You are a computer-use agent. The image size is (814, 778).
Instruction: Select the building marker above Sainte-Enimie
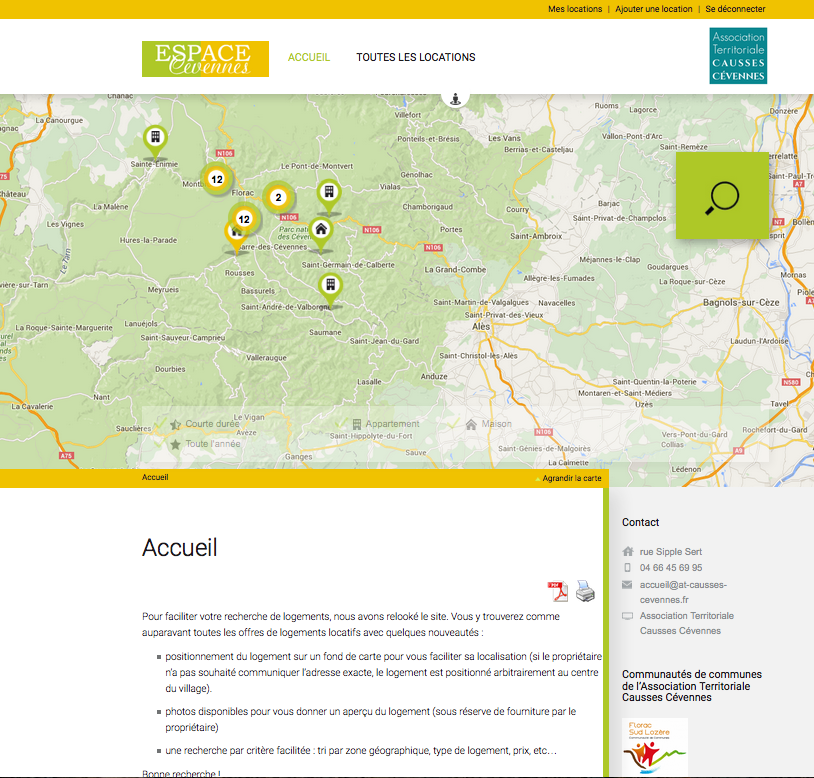click(x=155, y=141)
